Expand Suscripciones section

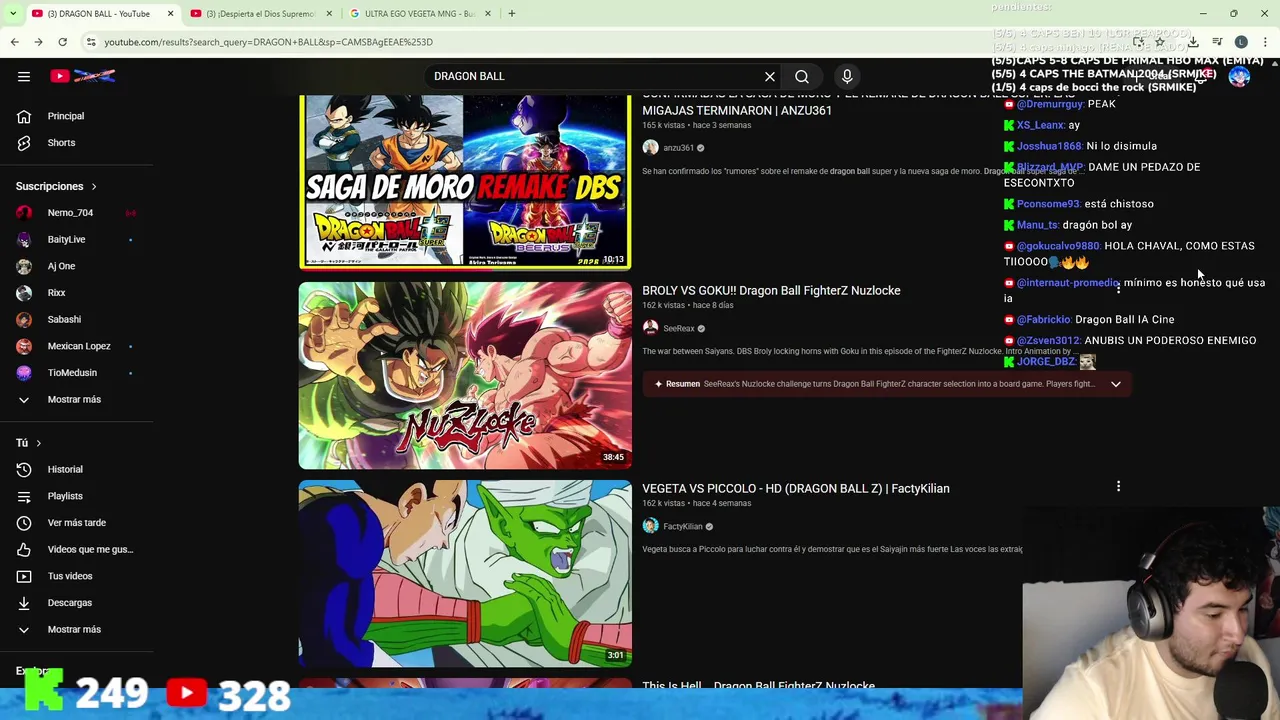[x=56, y=186]
